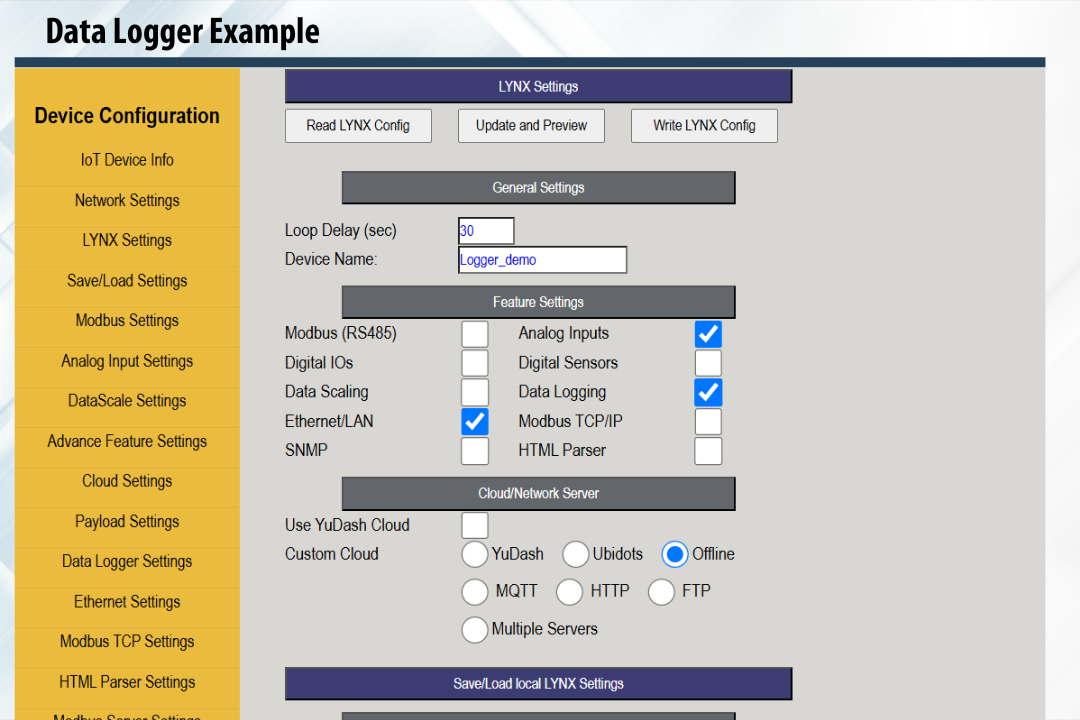1080x720 pixels.
Task: Enable the SNMP feature checkbox
Action: (475, 451)
